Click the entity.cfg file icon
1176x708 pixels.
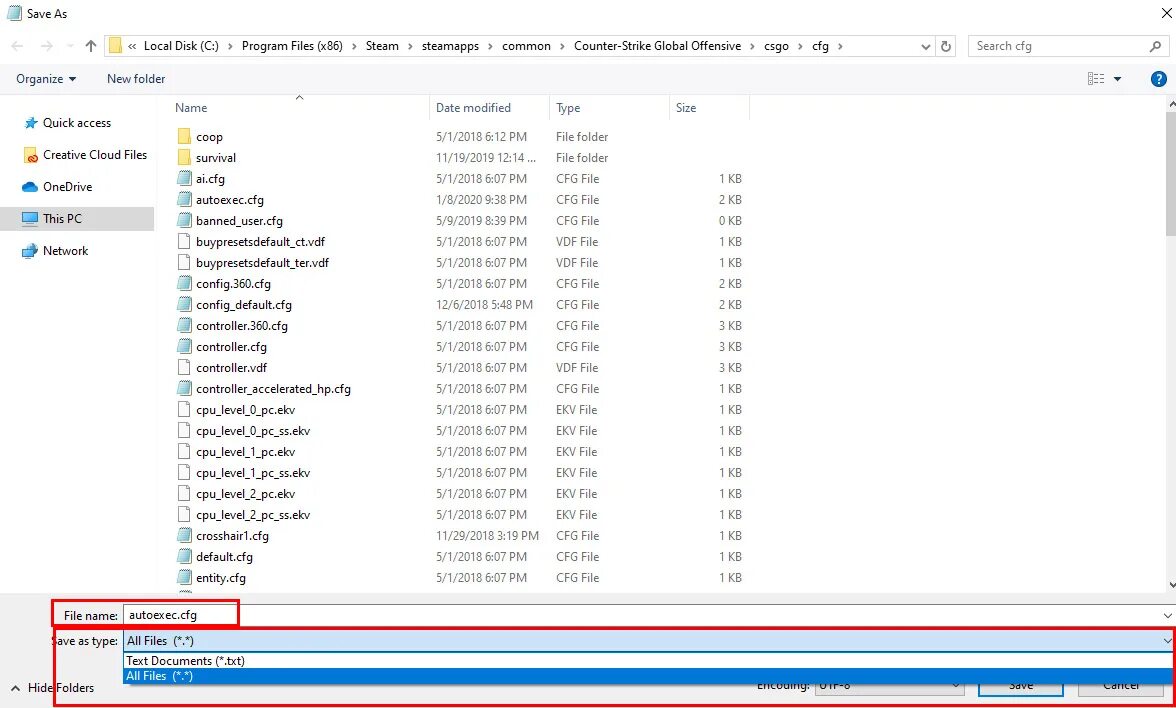click(184, 578)
